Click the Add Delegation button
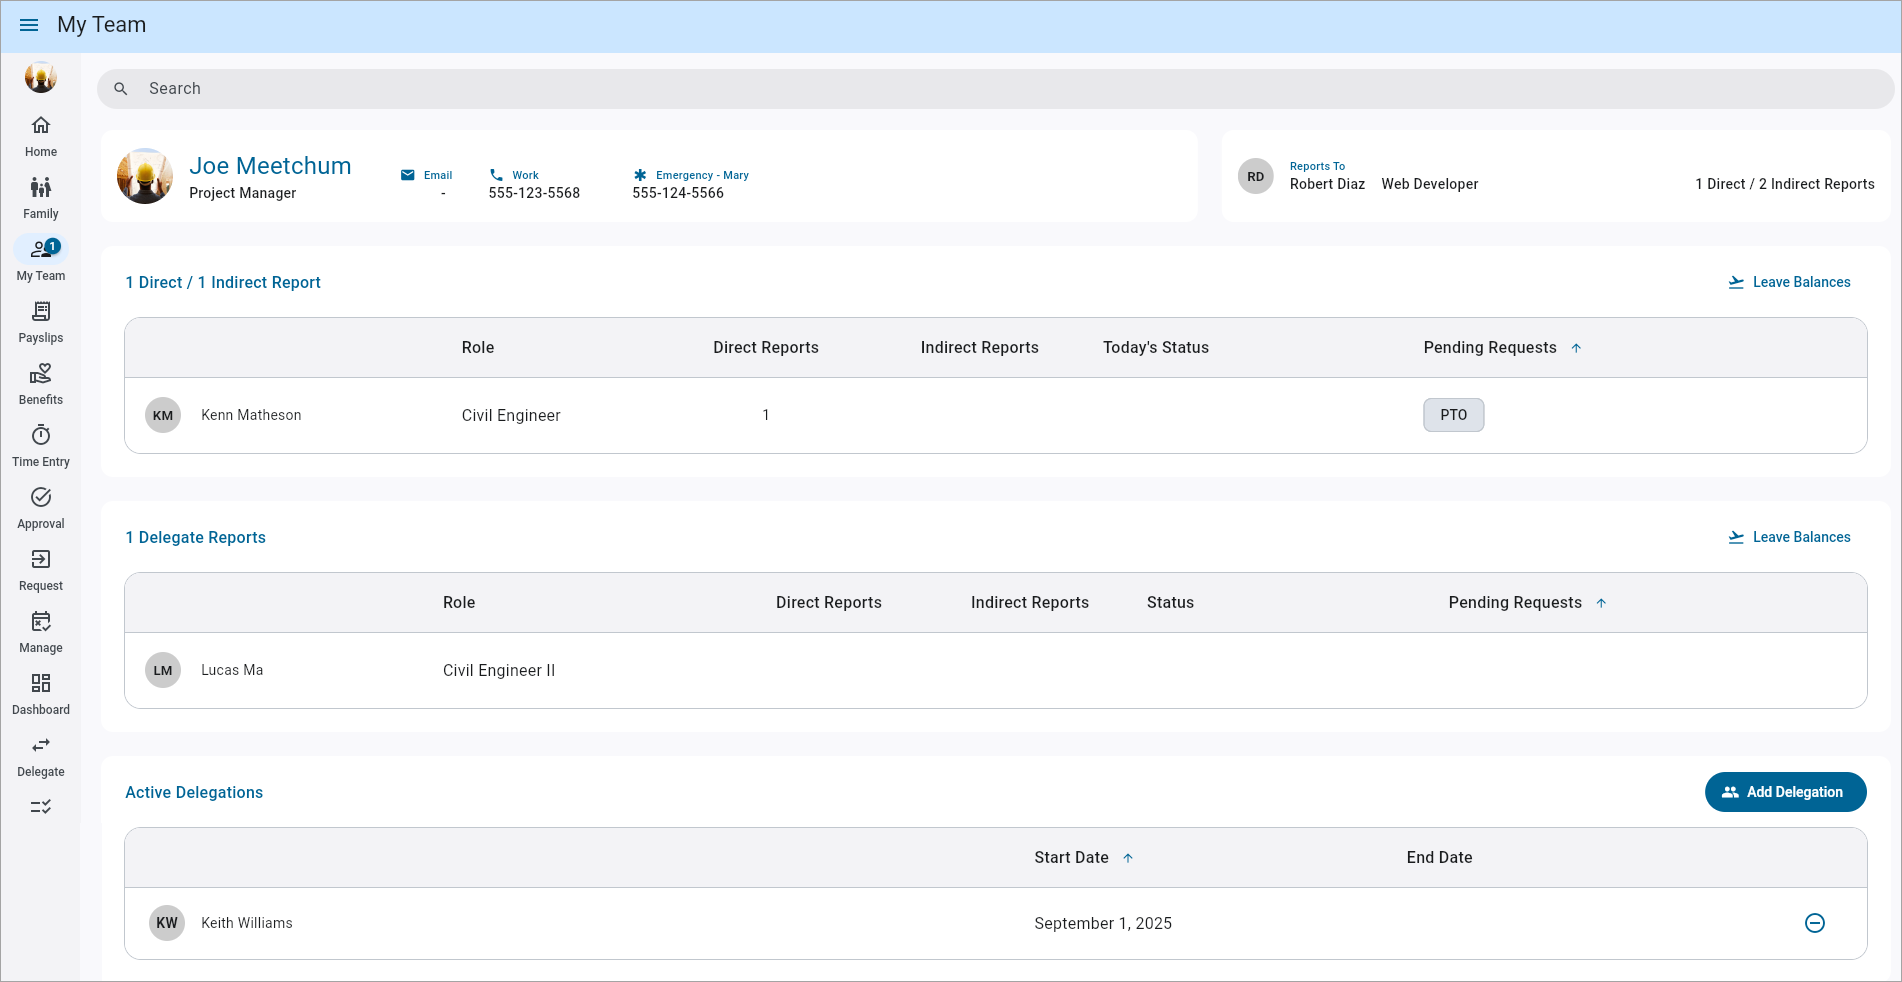1902x982 pixels. click(1785, 792)
